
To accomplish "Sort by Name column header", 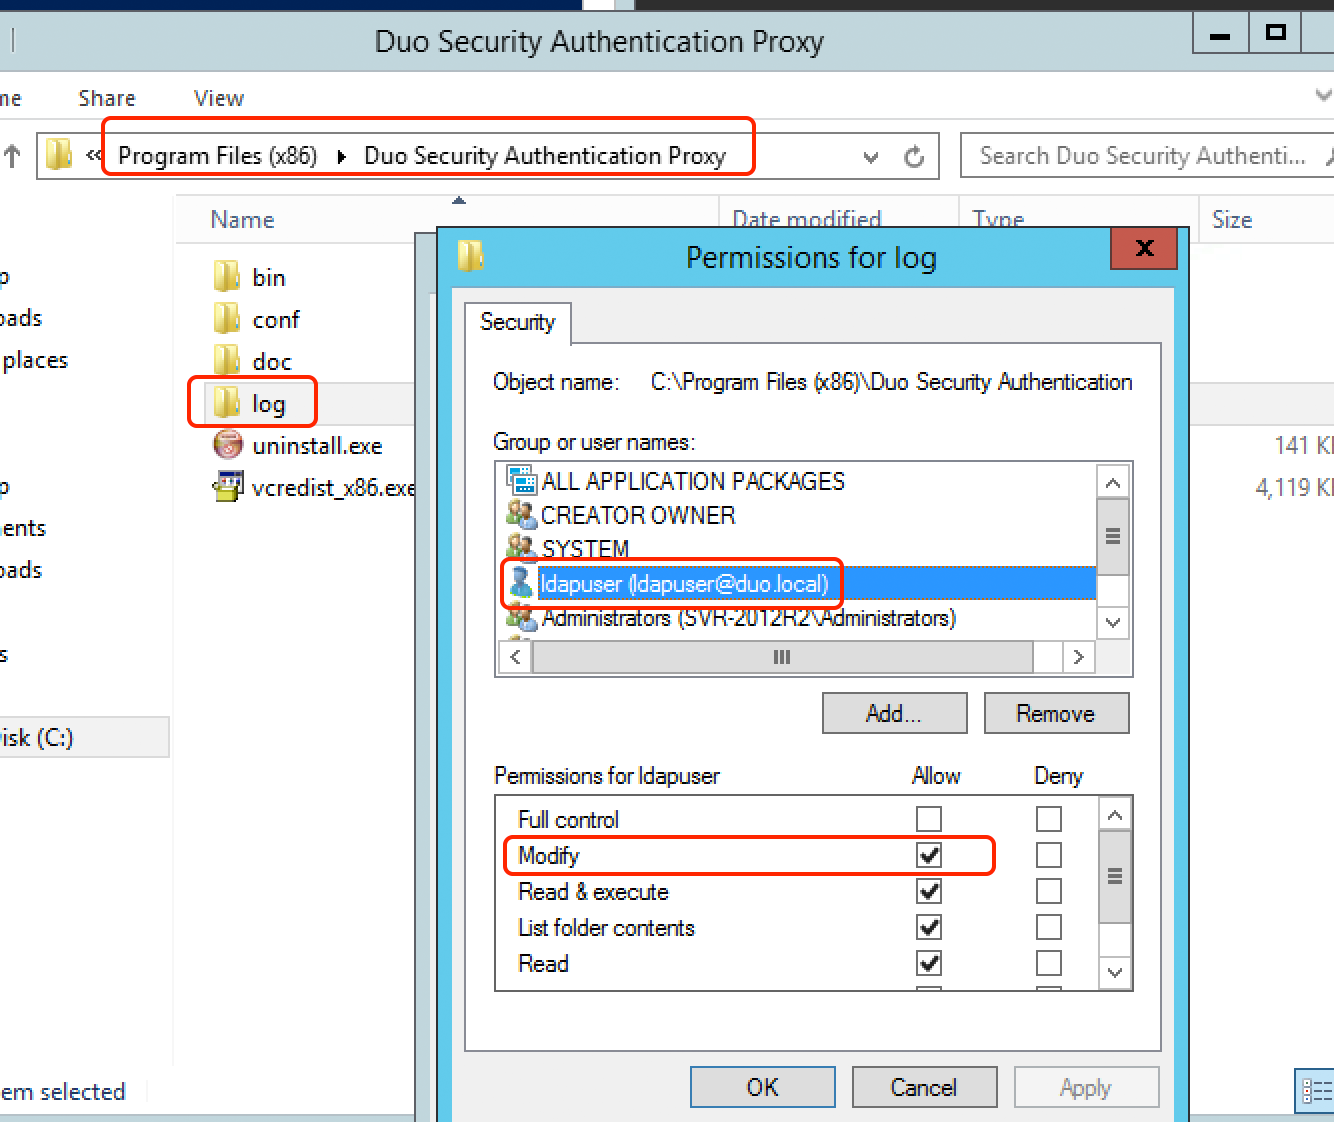I will pyautogui.click(x=243, y=220).
